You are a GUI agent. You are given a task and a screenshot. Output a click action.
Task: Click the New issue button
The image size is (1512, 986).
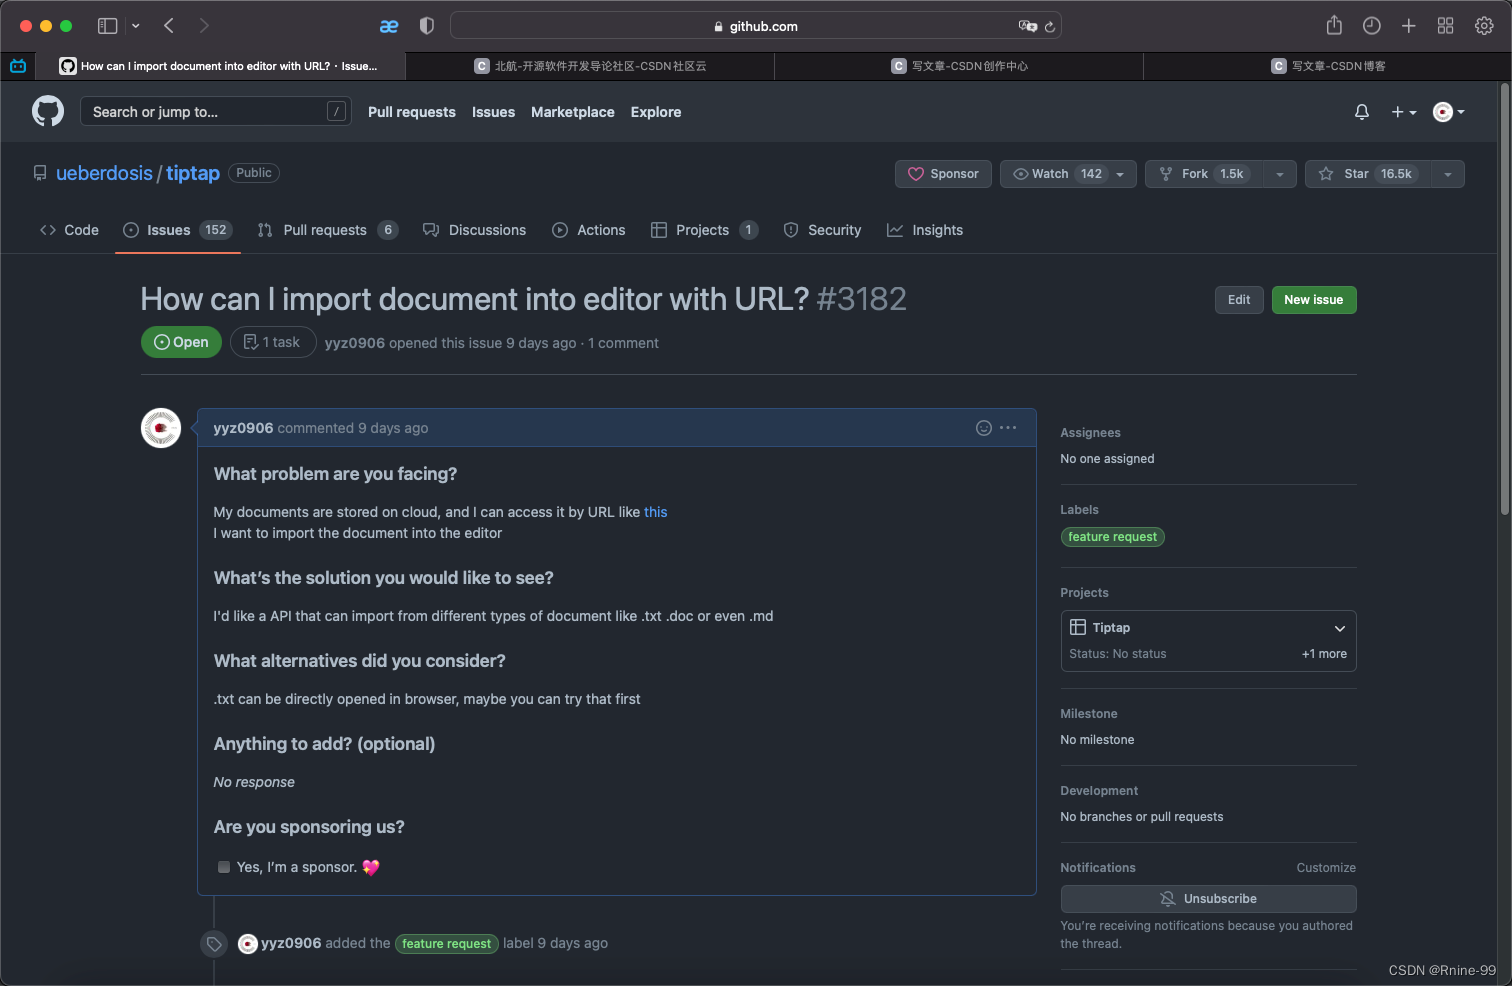pyautogui.click(x=1314, y=300)
